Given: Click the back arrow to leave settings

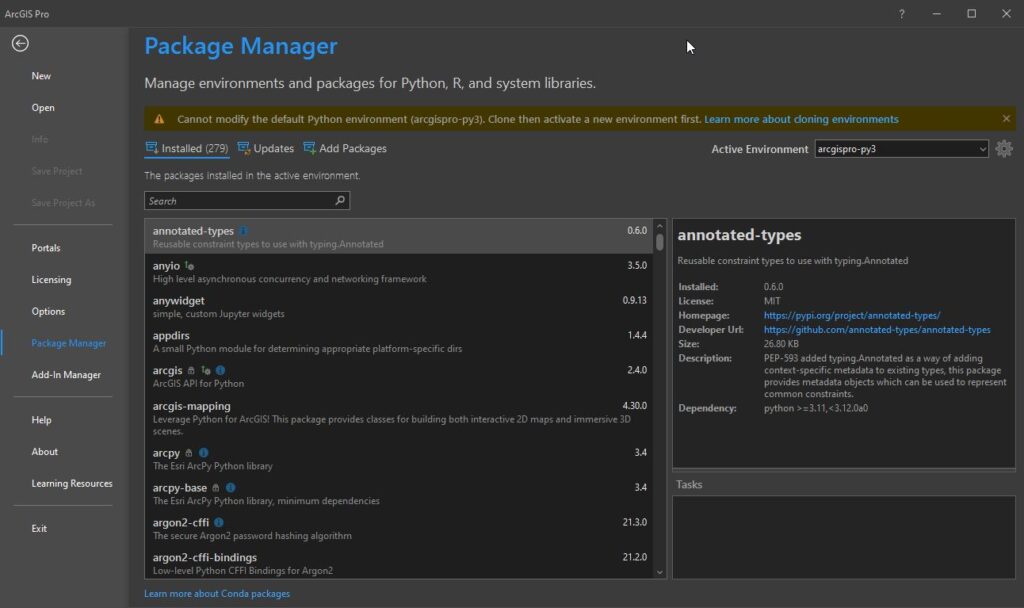Looking at the screenshot, I should click(x=20, y=43).
